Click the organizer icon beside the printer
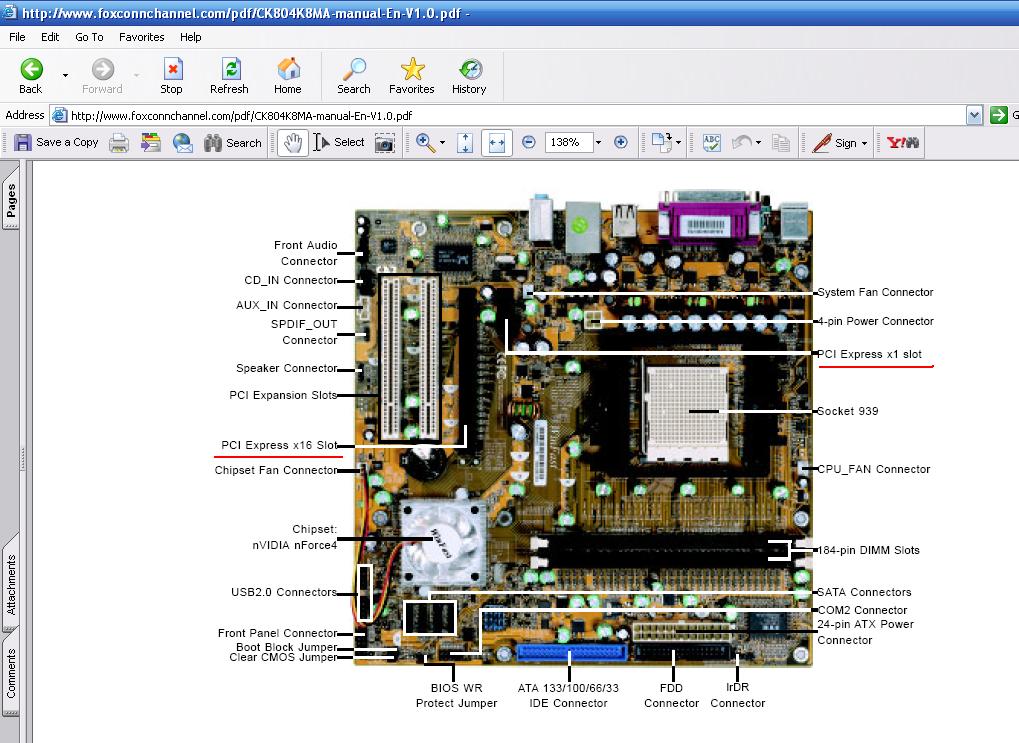The image size is (1019, 743). coord(151,142)
